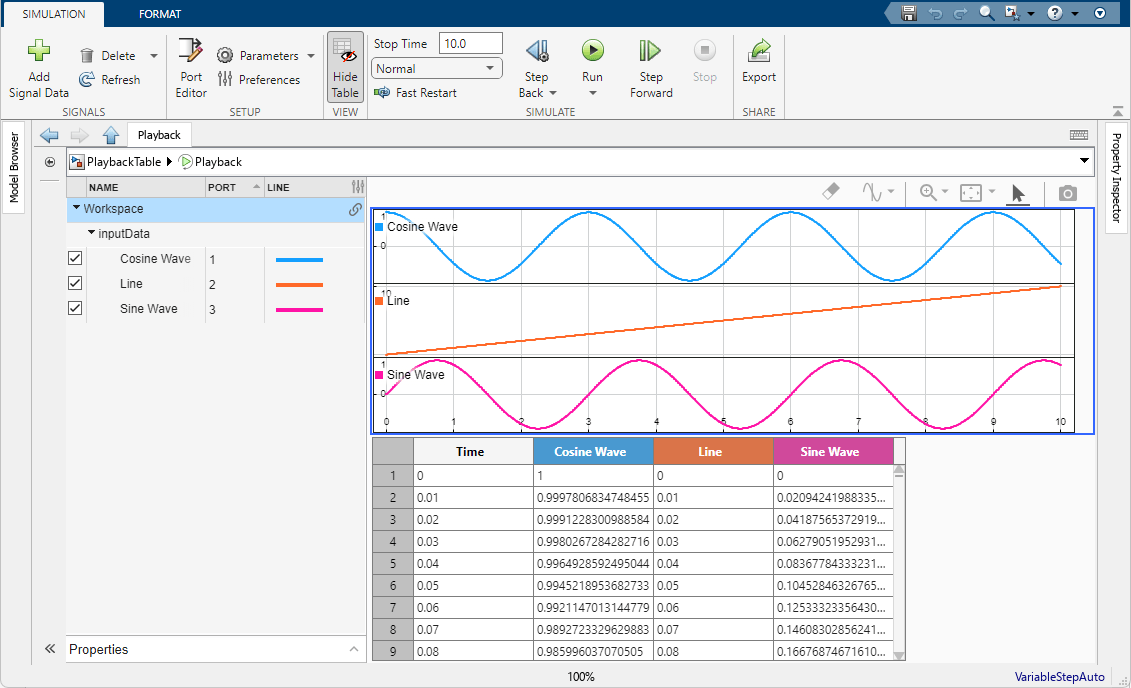Click the Stop Time input field

(470, 43)
